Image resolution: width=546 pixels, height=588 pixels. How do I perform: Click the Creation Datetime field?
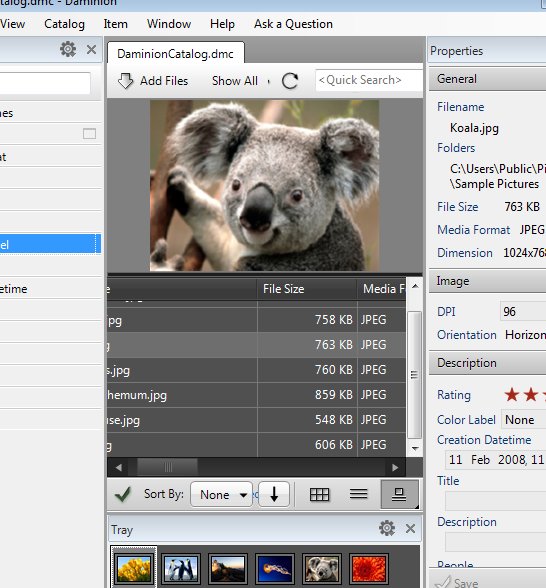point(495,459)
